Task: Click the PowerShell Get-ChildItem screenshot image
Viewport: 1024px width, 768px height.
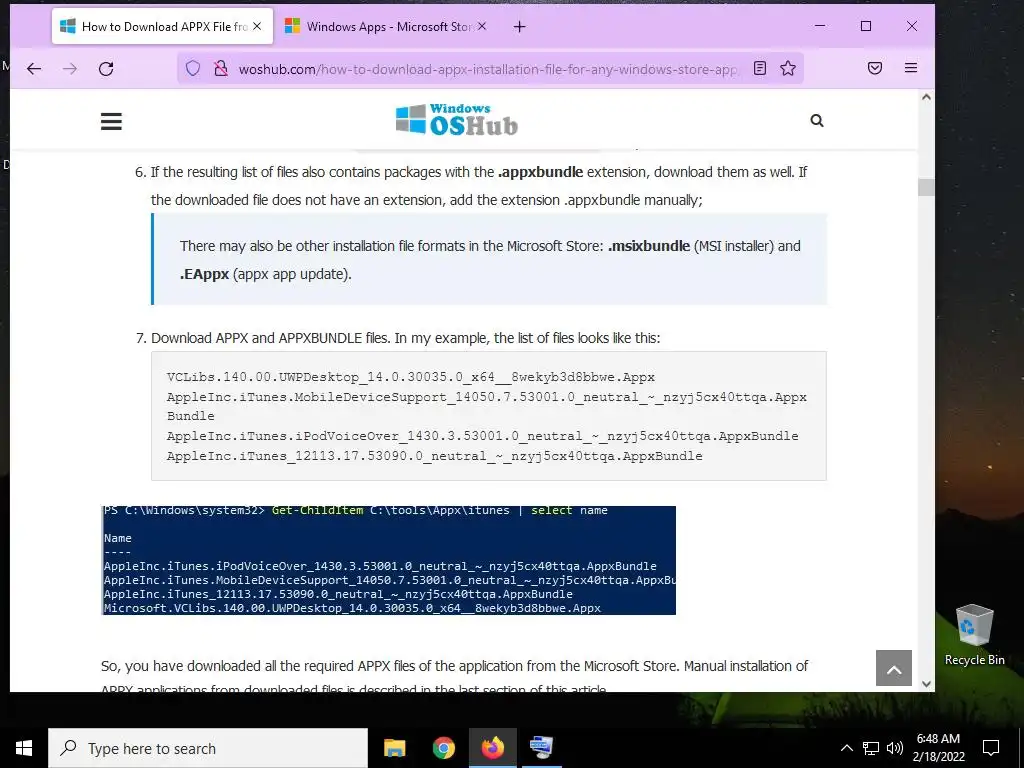Action: pyautogui.click(x=389, y=560)
